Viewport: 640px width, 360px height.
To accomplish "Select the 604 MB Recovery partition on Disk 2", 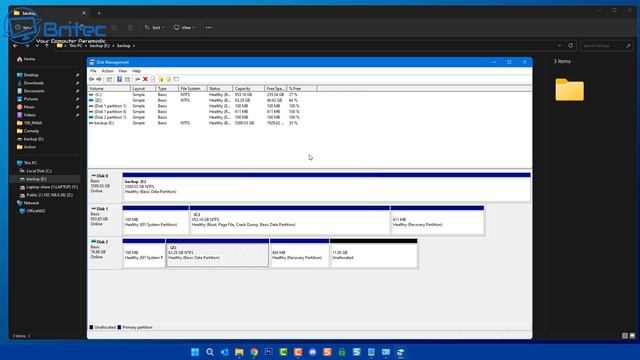I will [x=300, y=253].
